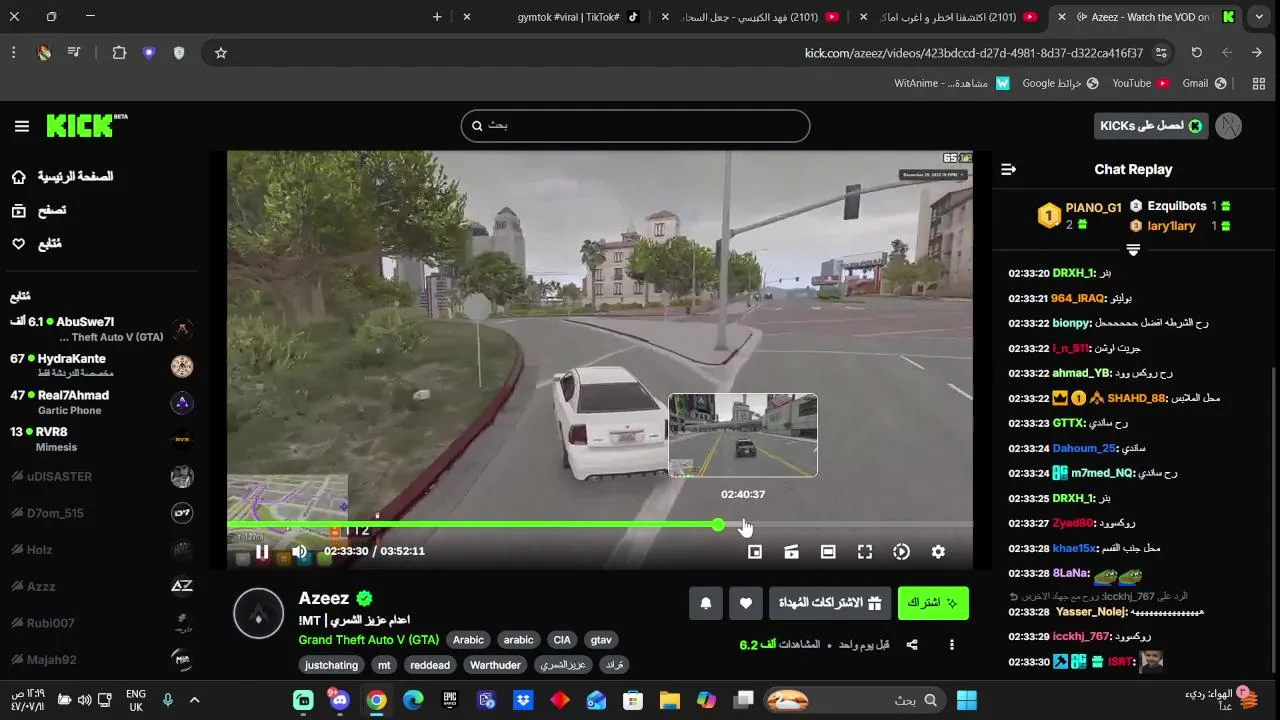Open the Azeez channel avatar
This screenshot has height=720, width=1280.
tap(258, 613)
